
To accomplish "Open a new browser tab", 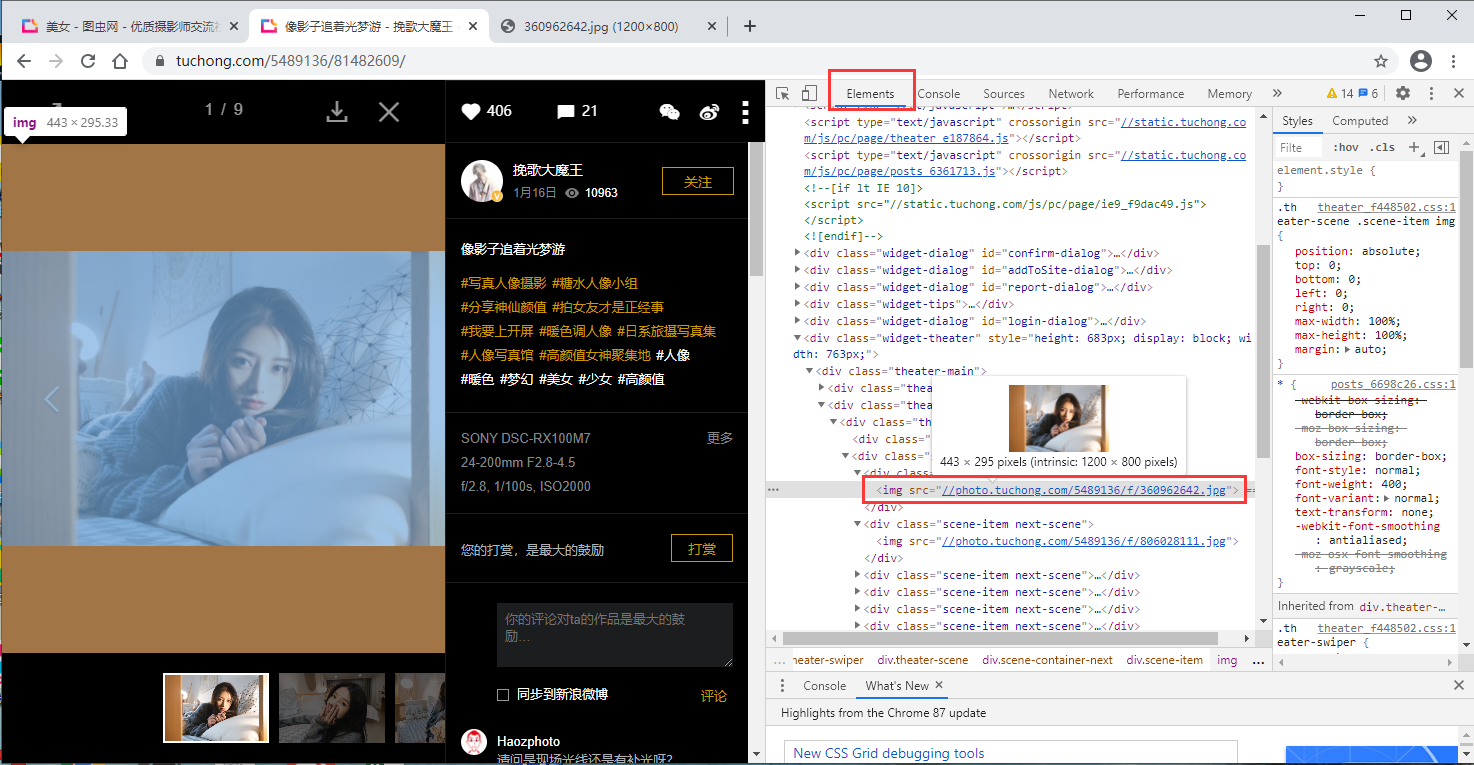I will (x=749, y=26).
